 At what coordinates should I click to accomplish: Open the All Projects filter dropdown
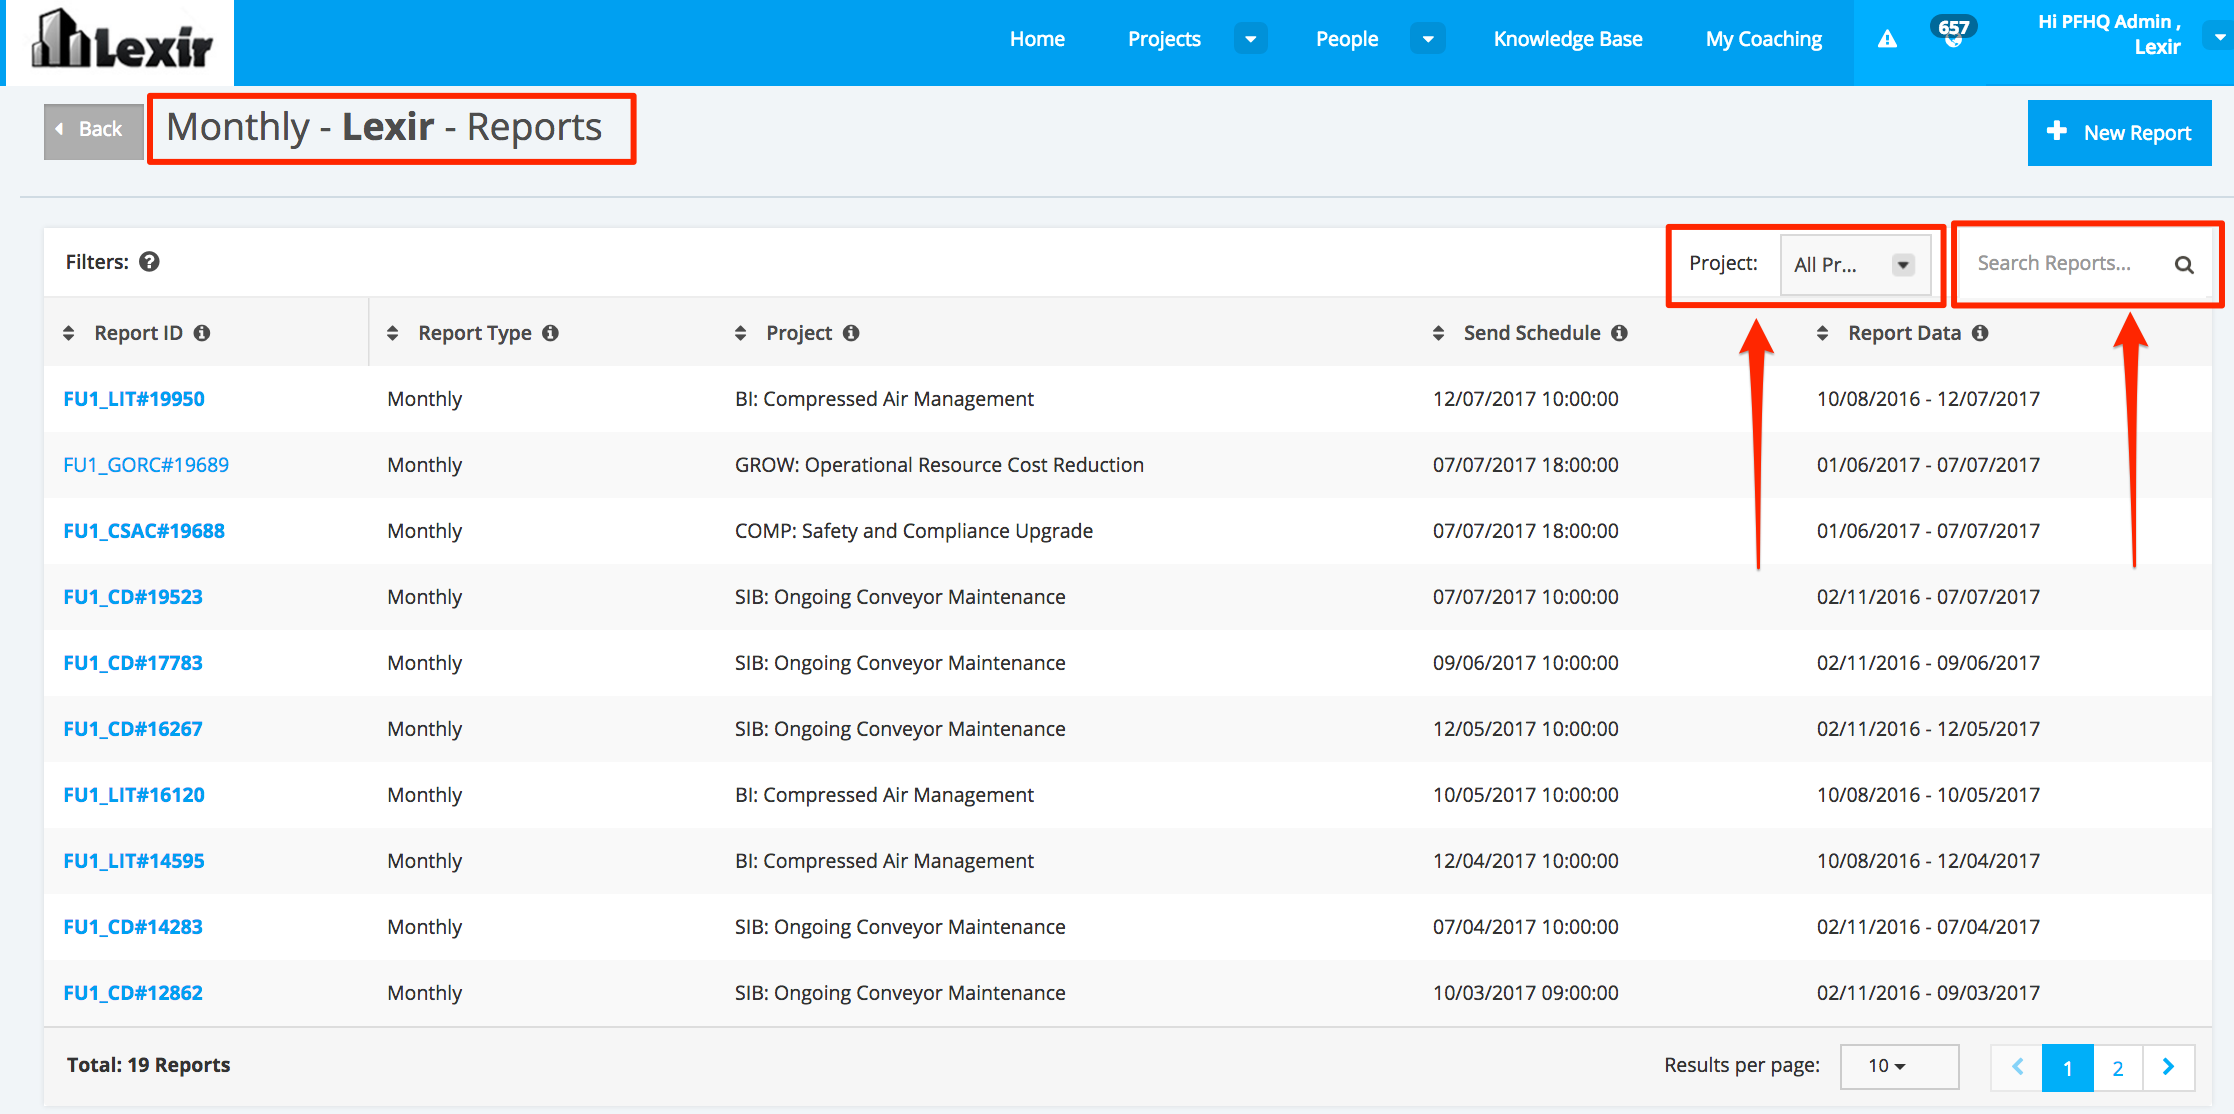point(1855,265)
